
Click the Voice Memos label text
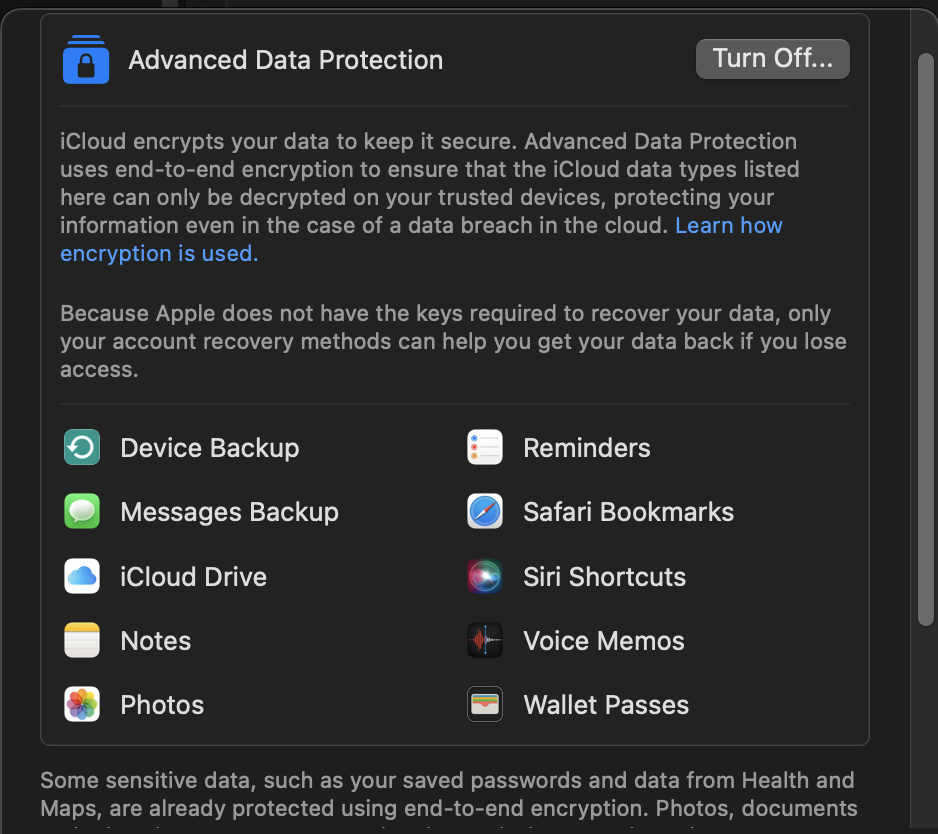603,640
